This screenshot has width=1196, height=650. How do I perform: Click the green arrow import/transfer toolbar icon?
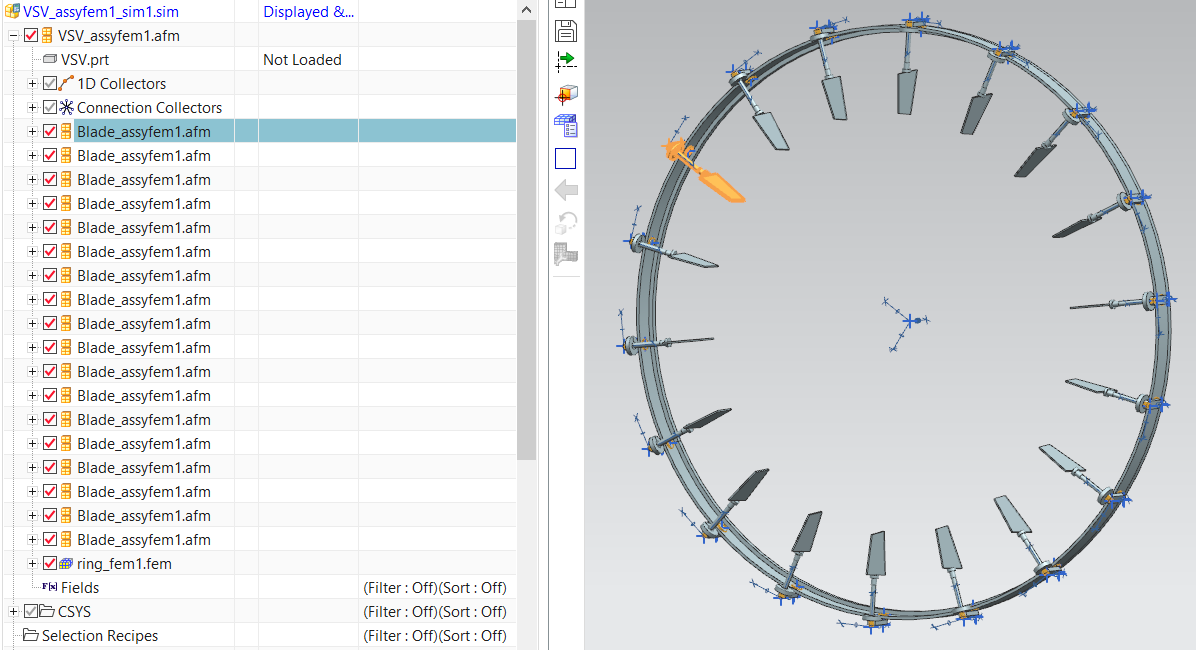coord(565,61)
